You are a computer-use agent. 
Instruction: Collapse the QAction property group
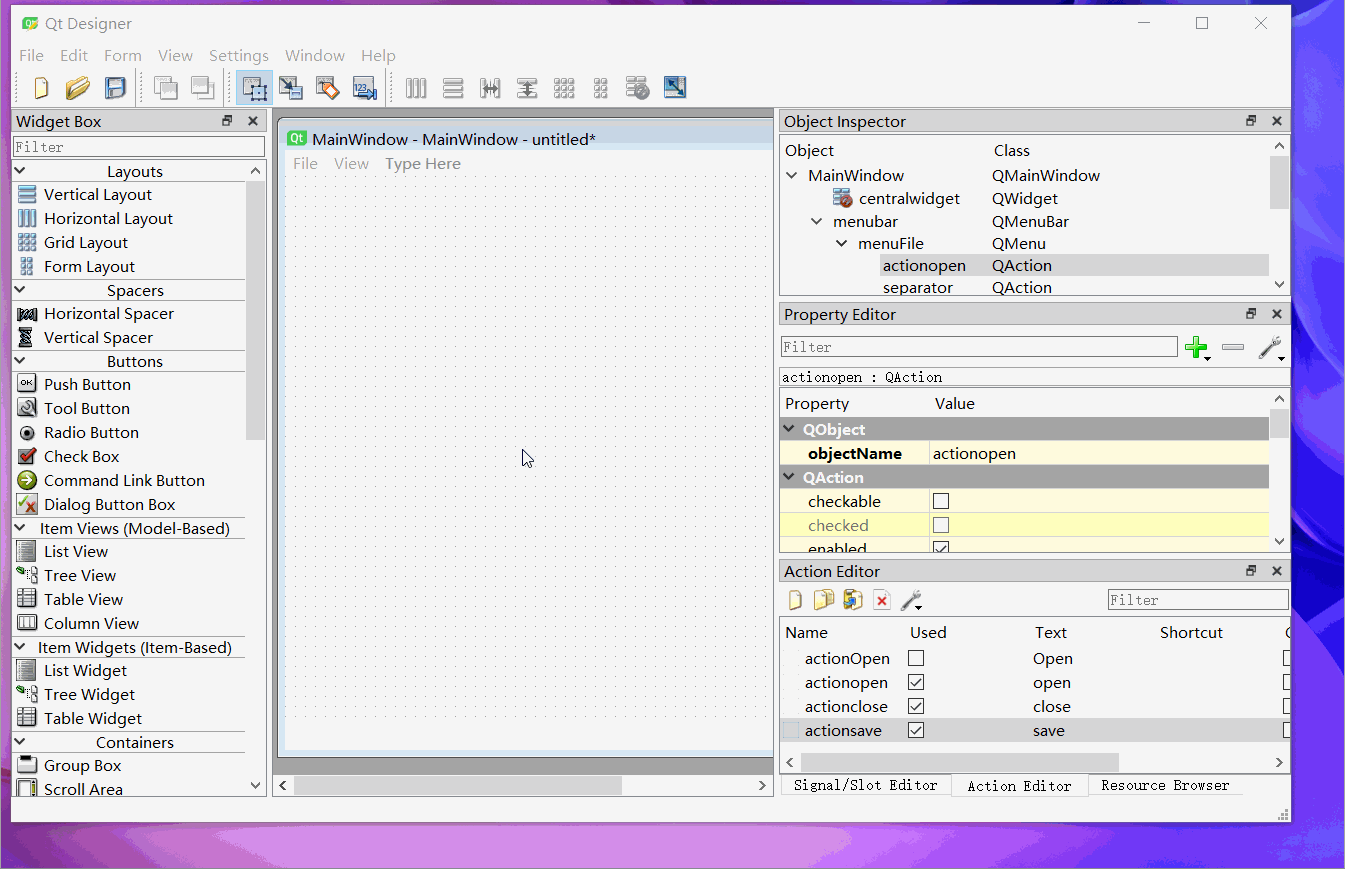click(789, 477)
